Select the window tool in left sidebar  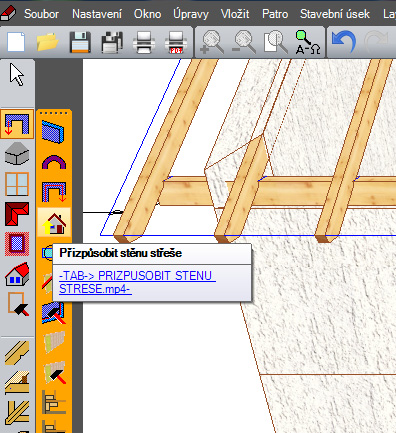(17, 184)
